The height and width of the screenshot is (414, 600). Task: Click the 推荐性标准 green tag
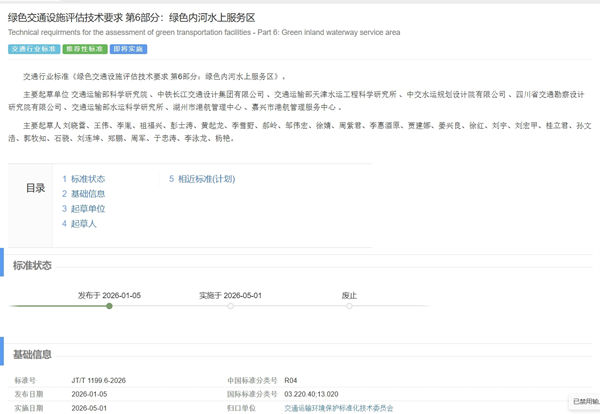pos(83,48)
